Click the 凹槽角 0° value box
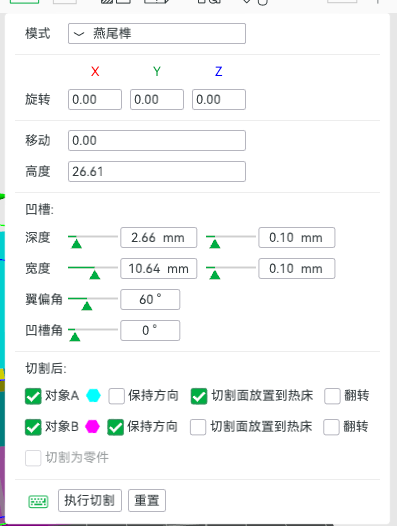Viewport: 397px width, 526px height. [x=150, y=330]
